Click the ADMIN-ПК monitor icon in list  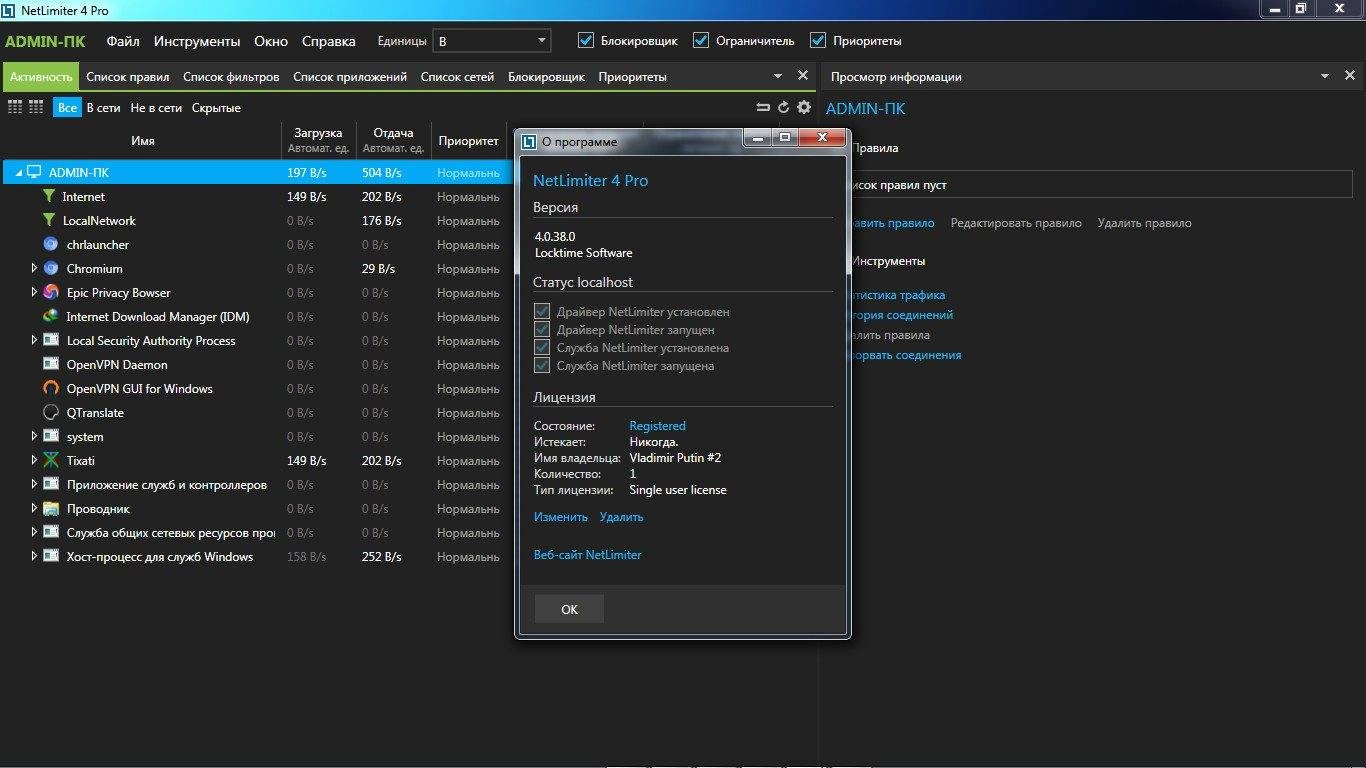(34, 172)
